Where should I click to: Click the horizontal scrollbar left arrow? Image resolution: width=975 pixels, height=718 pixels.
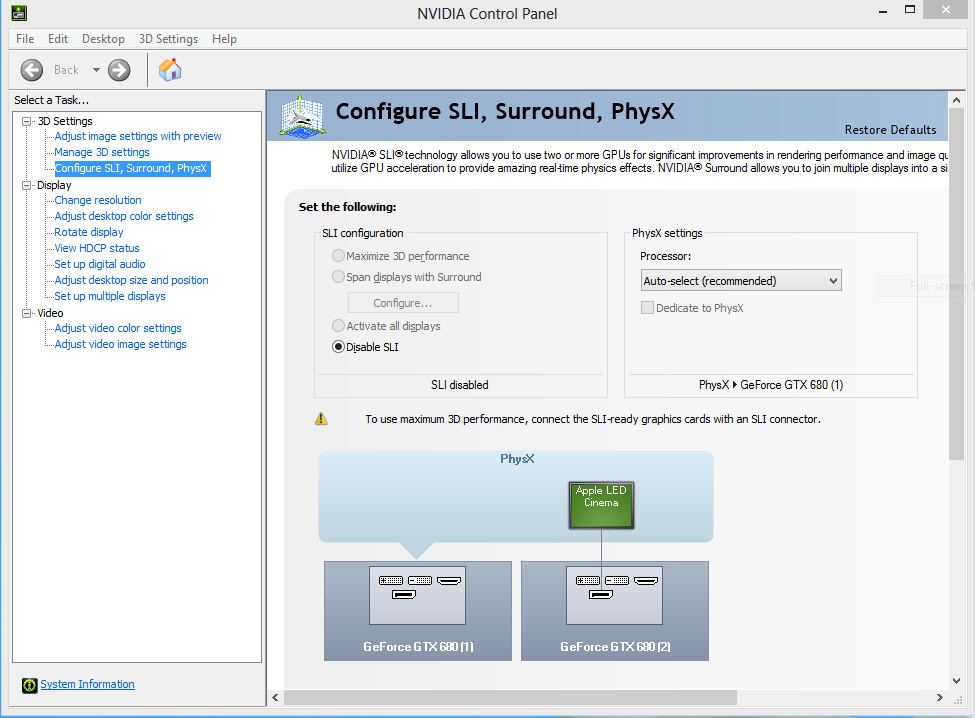[275, 697]
